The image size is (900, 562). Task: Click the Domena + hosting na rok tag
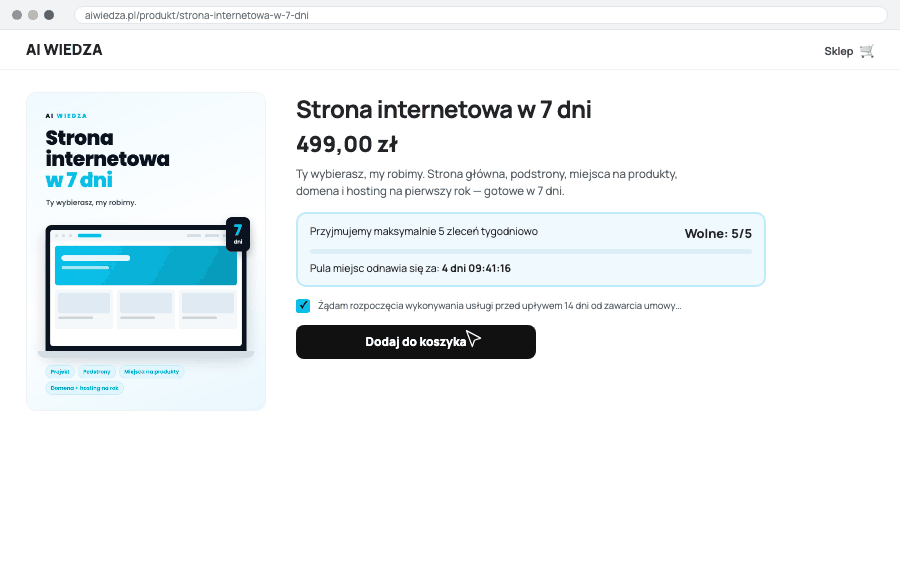pyautogui.click(x=84, y=388)
